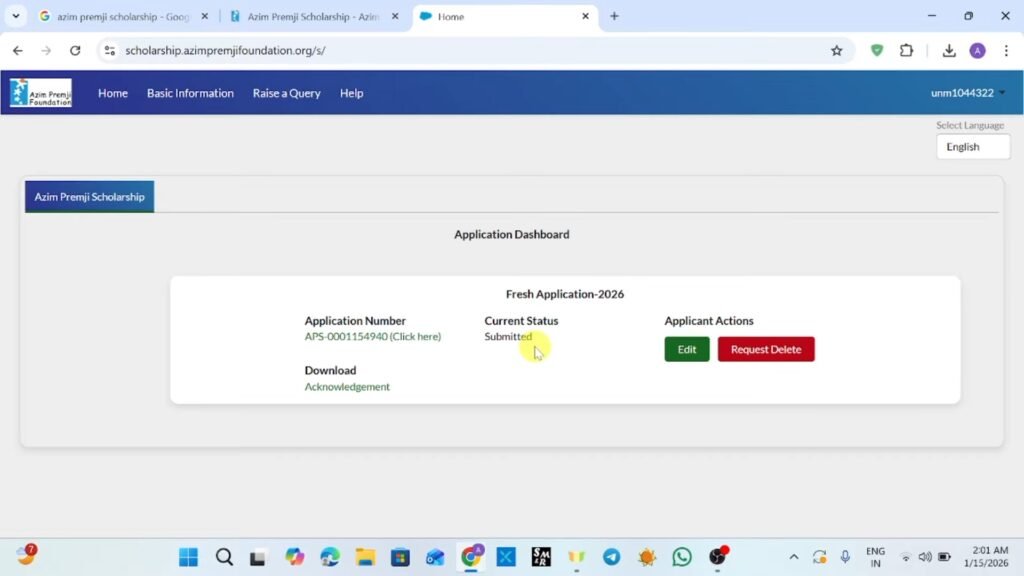
Task: Go back using the browser back arrow
Action: pos(17,50)
